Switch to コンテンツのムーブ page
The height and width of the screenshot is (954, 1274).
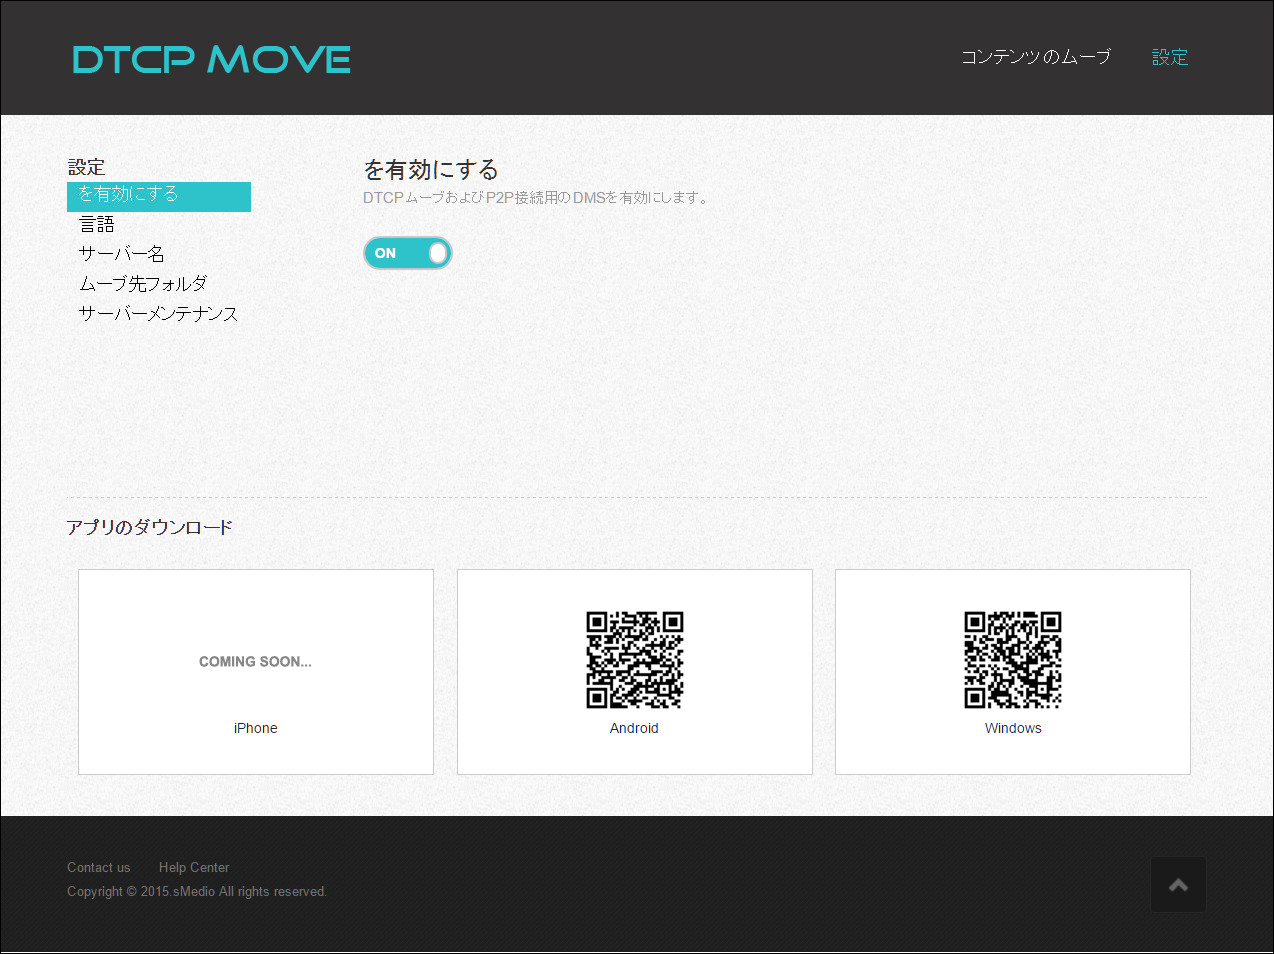(x=1034, y=57)
